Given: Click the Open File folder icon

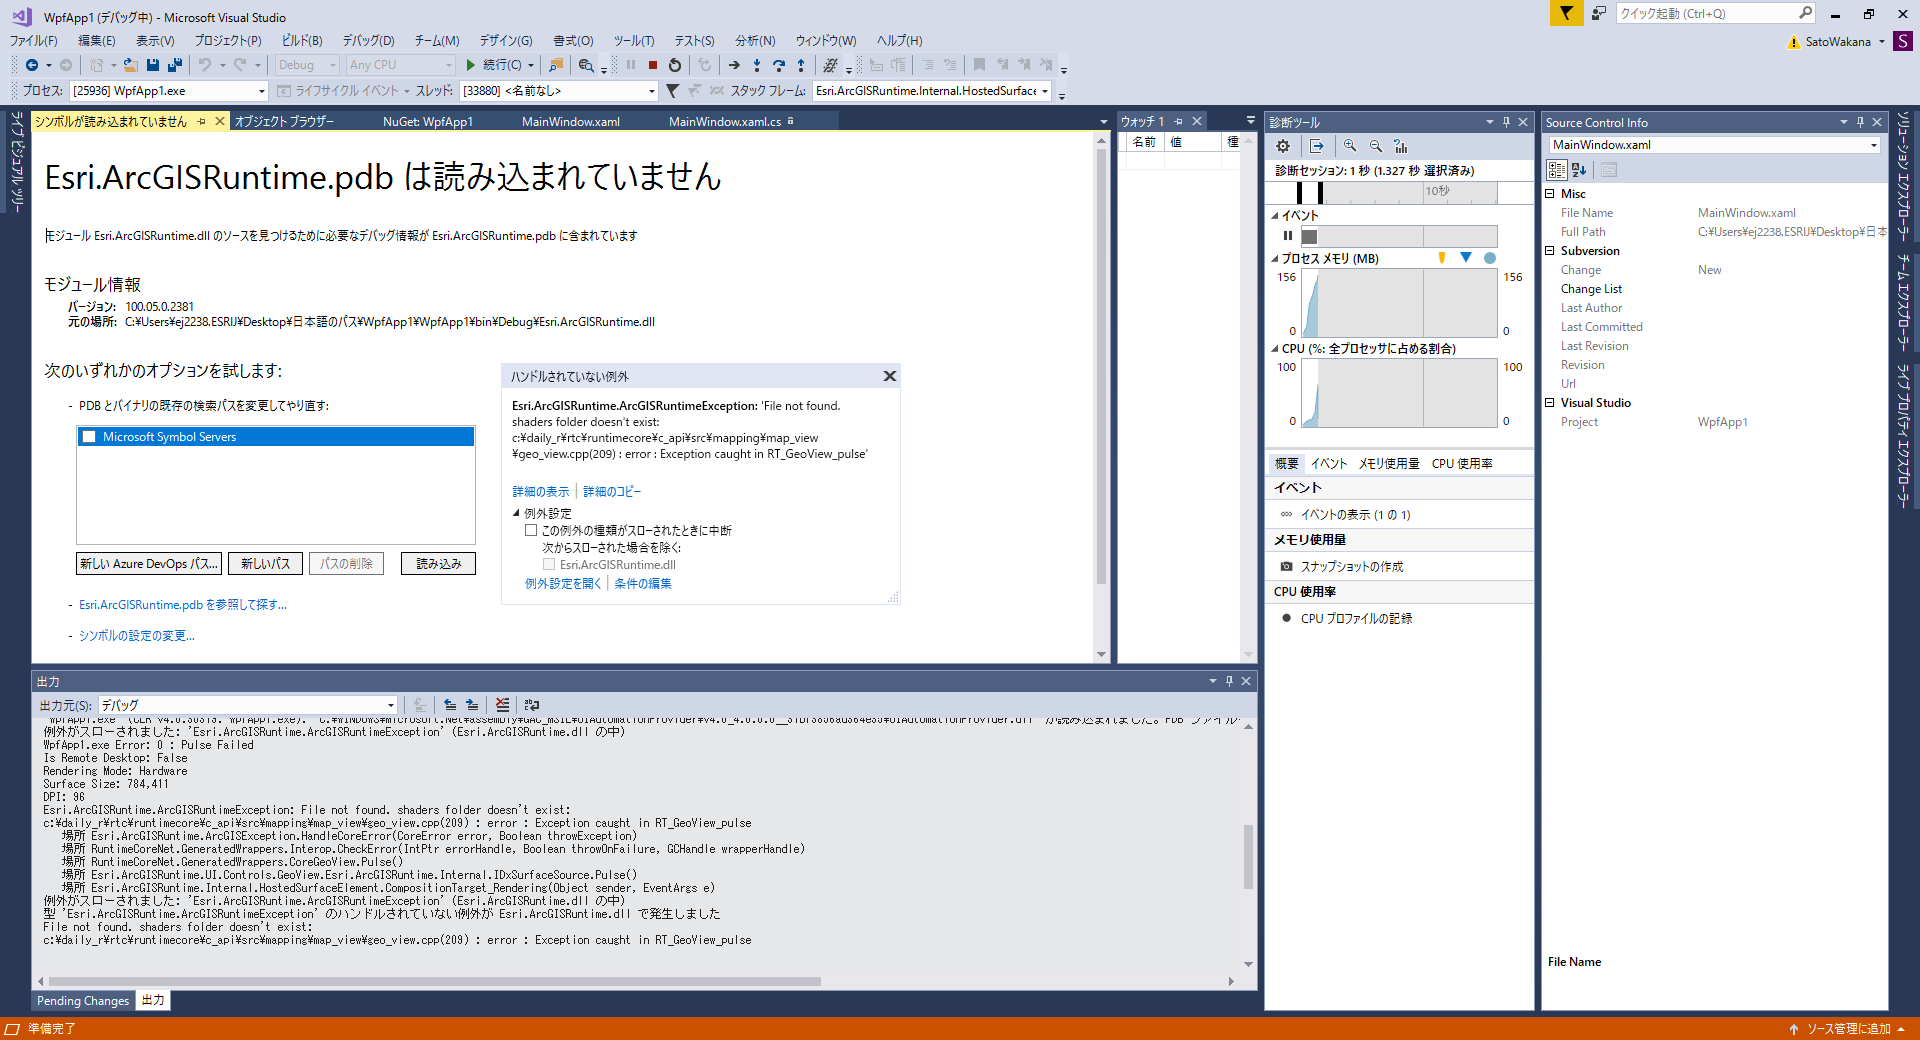Looking at the screenshot, I should pyautogui.click(x=130, y=65).
